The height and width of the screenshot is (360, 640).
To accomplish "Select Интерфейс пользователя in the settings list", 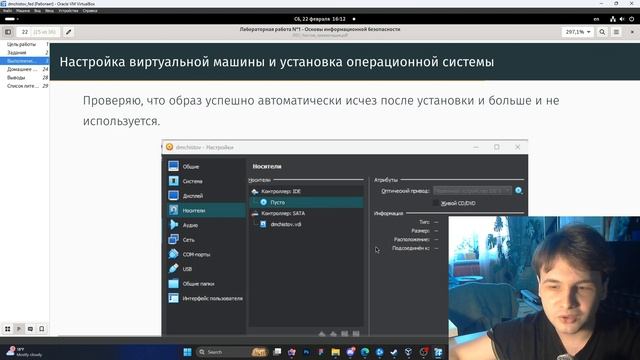I will coord(206,298).
